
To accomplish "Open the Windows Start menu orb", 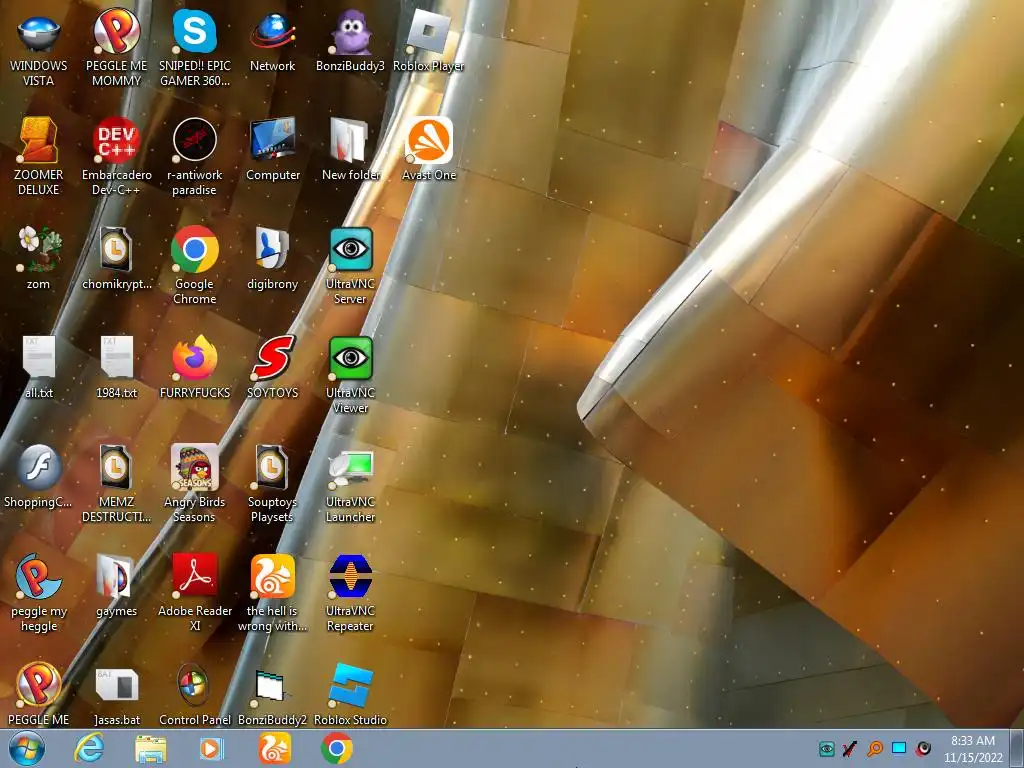I will pos(27,749).
